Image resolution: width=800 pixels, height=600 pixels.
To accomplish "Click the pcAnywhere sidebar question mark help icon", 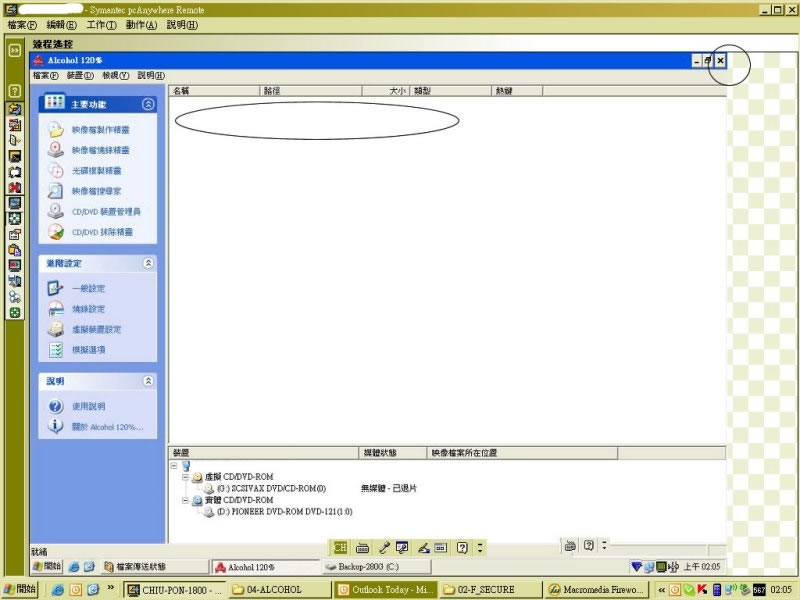I will pos(15,91).
